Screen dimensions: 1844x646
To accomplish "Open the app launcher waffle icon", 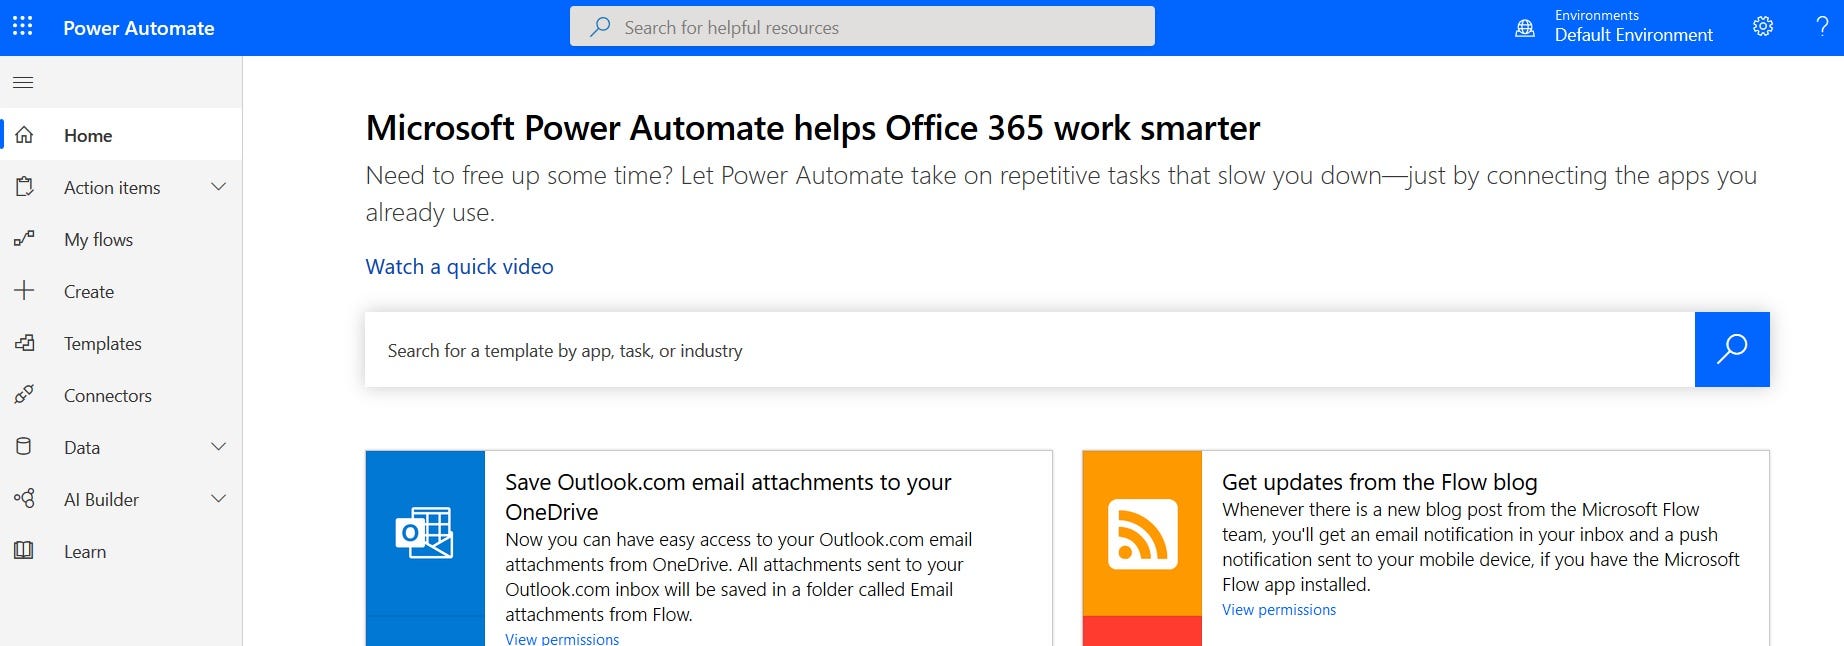I will [22, 27].
